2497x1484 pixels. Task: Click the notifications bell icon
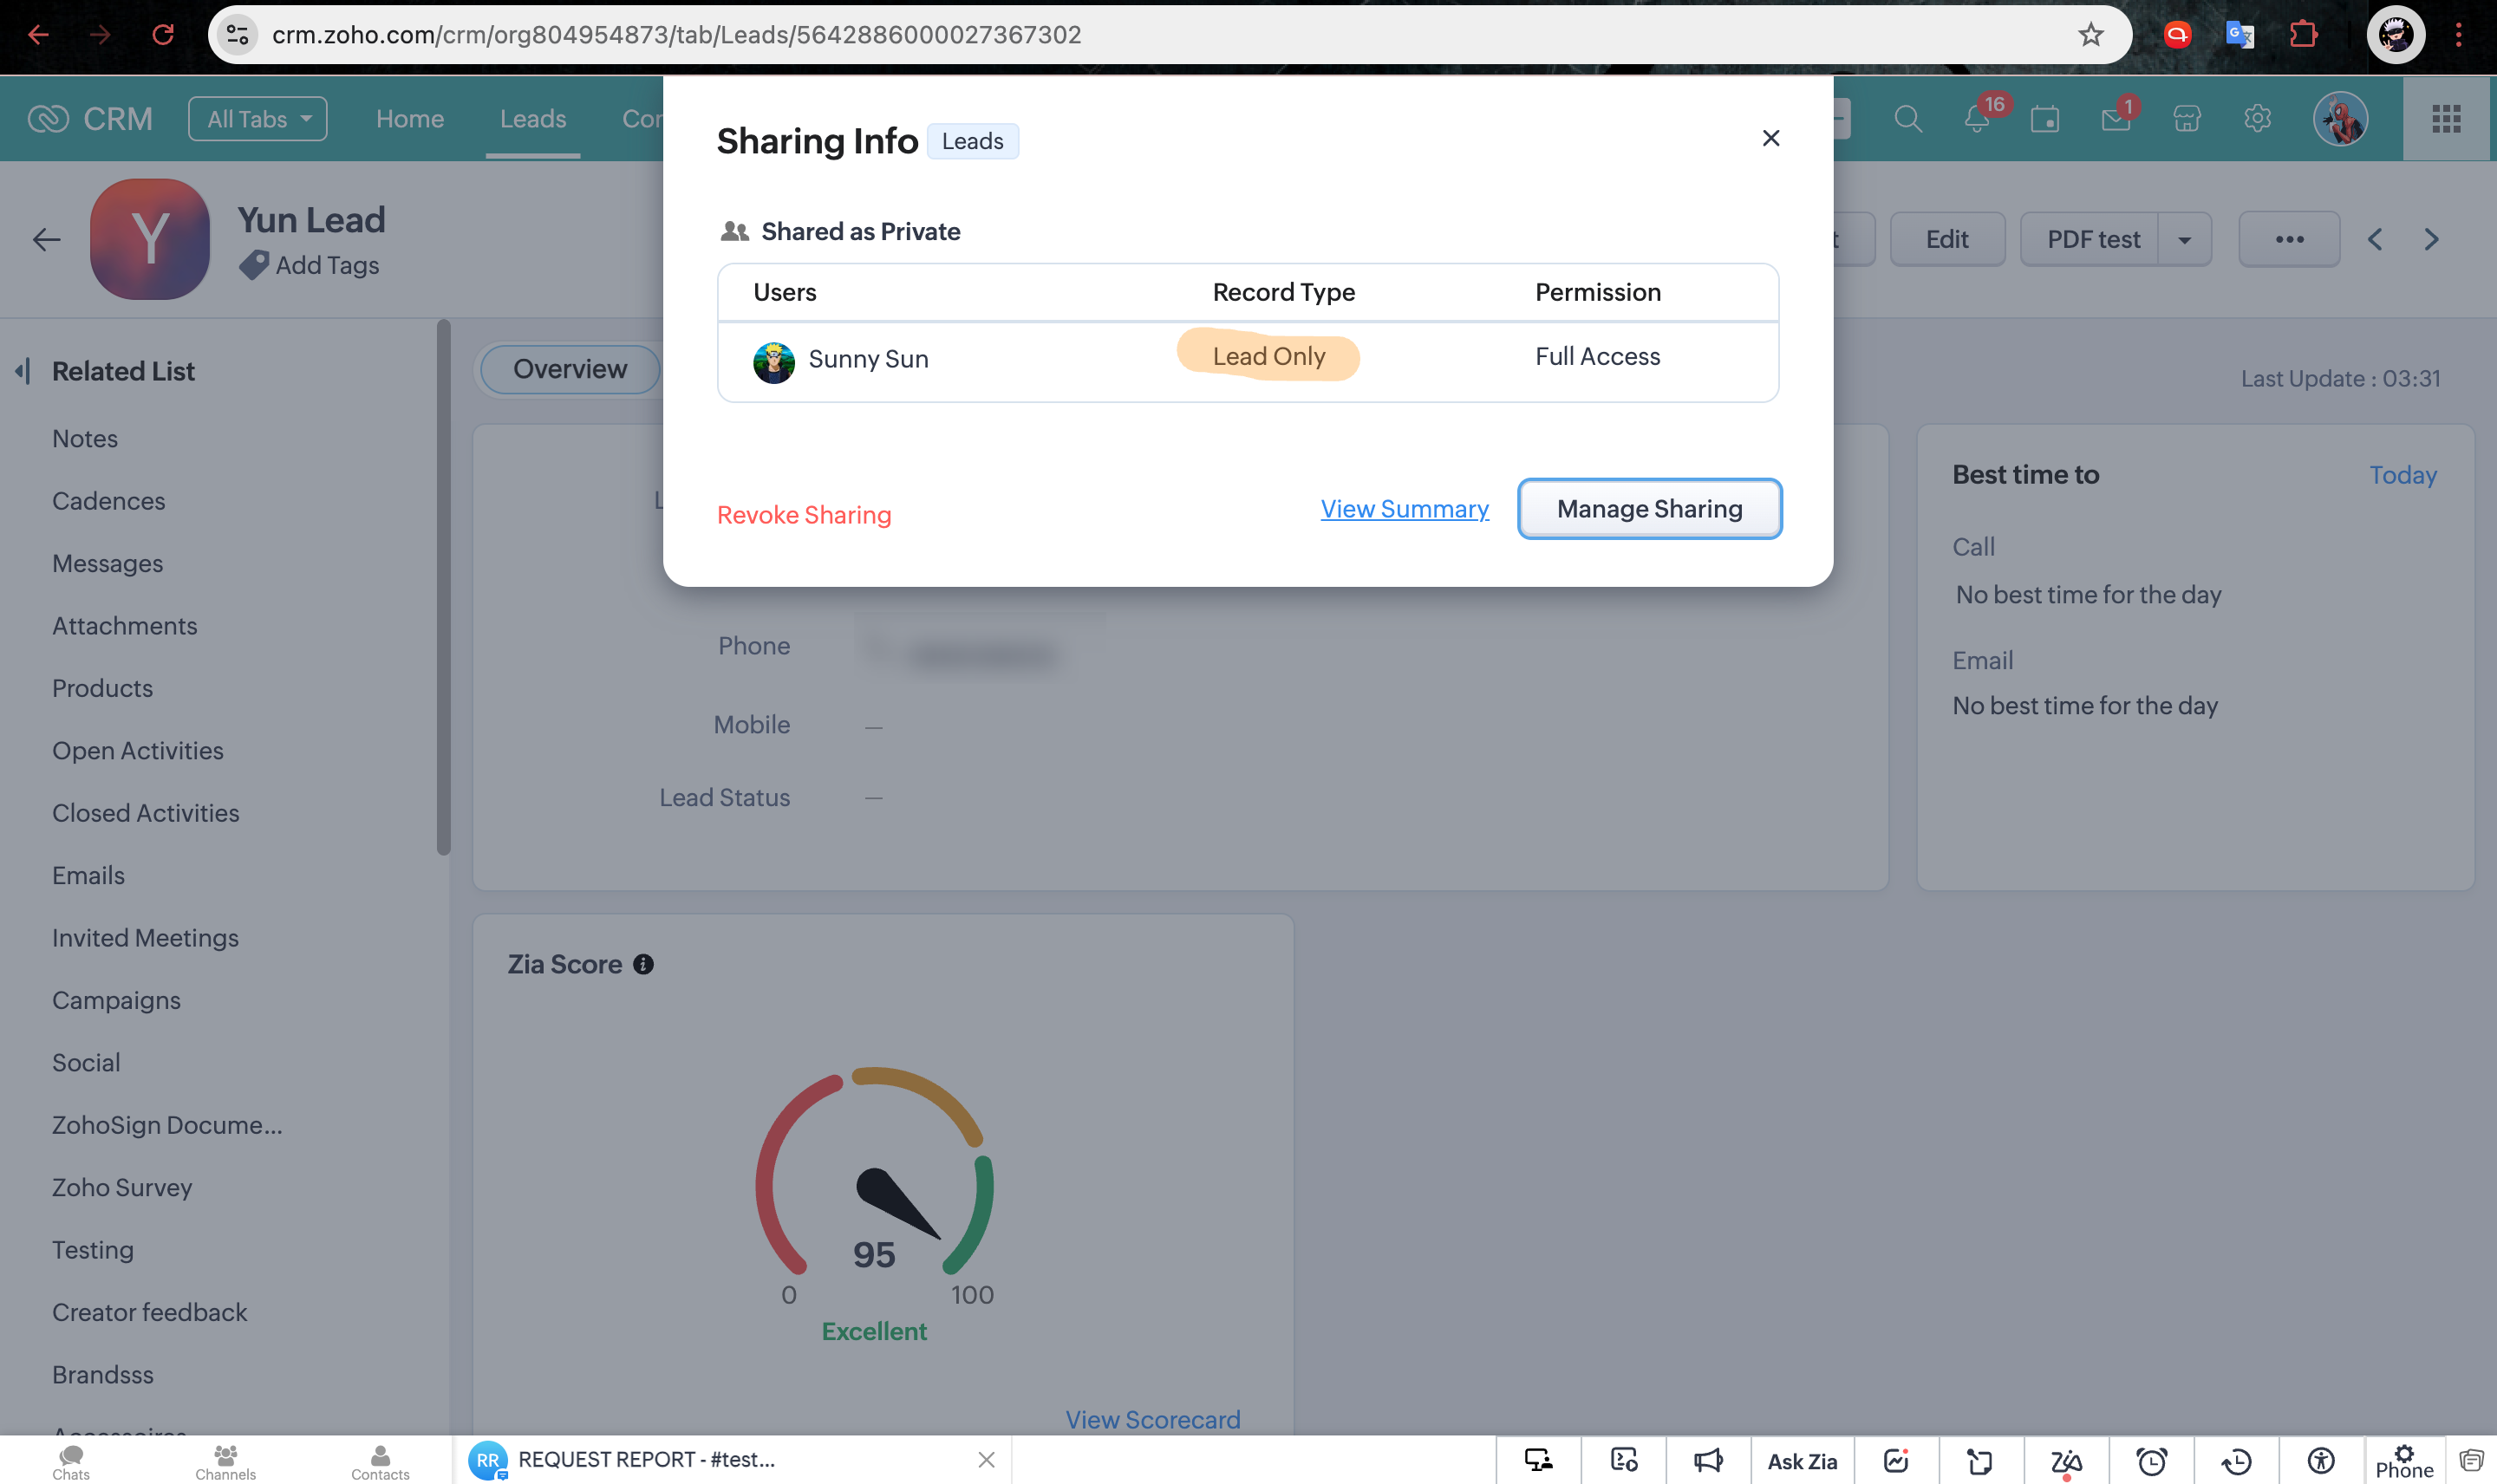(x=1977, y=120)
